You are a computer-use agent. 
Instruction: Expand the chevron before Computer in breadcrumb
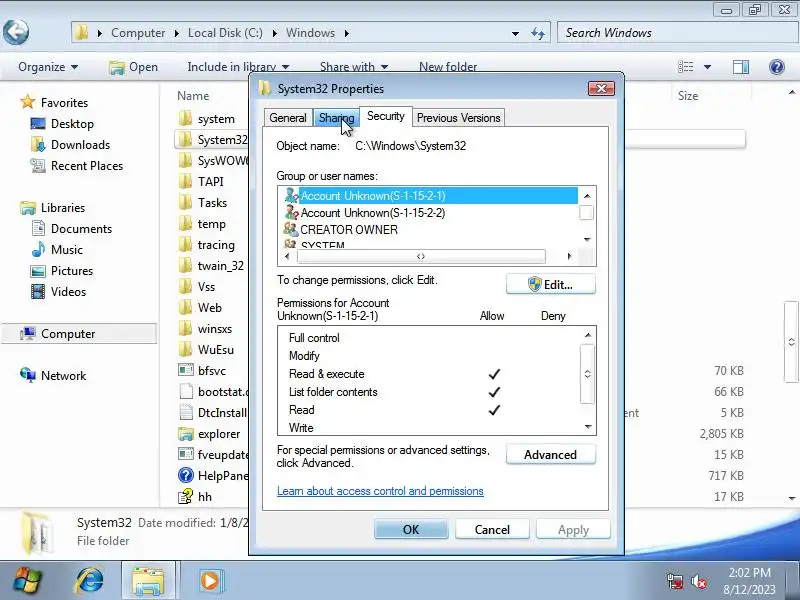point(99,33)
